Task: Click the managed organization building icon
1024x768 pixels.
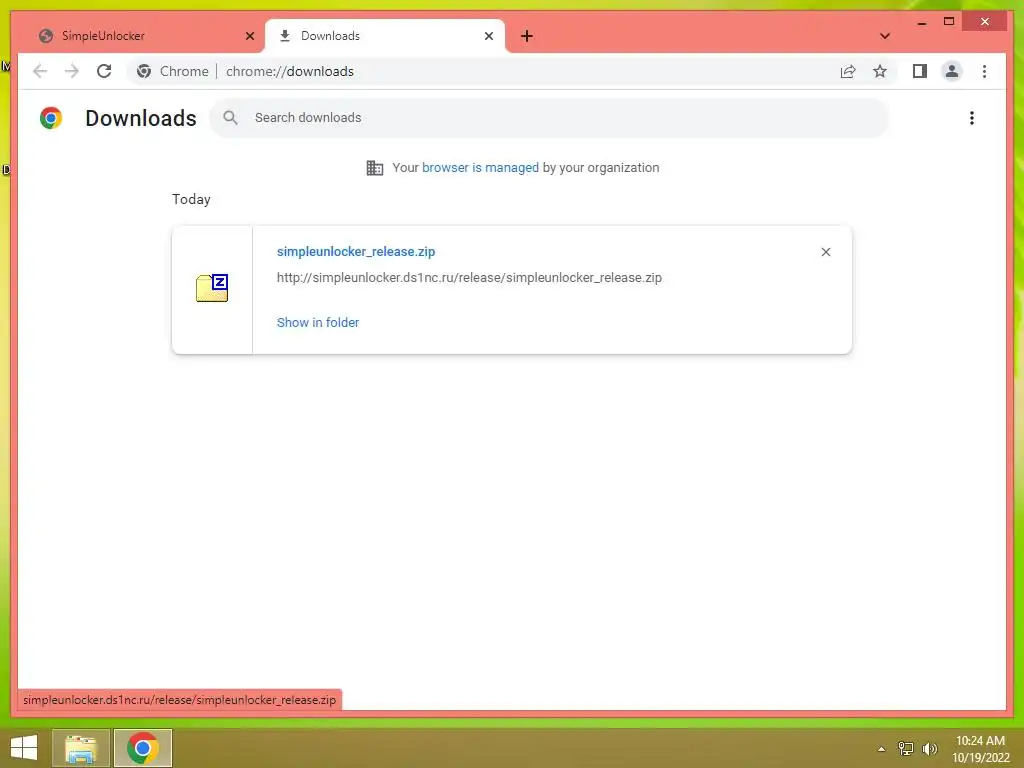Action: (x=375, y=168)
